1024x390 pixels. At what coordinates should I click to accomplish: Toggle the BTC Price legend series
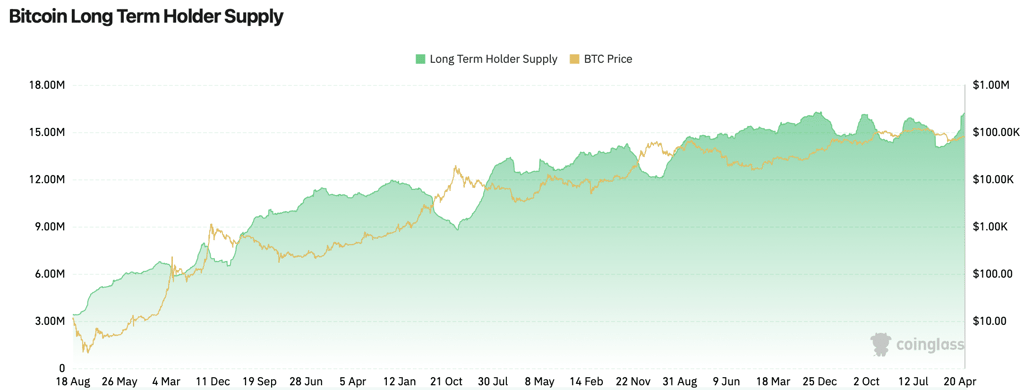601,59
